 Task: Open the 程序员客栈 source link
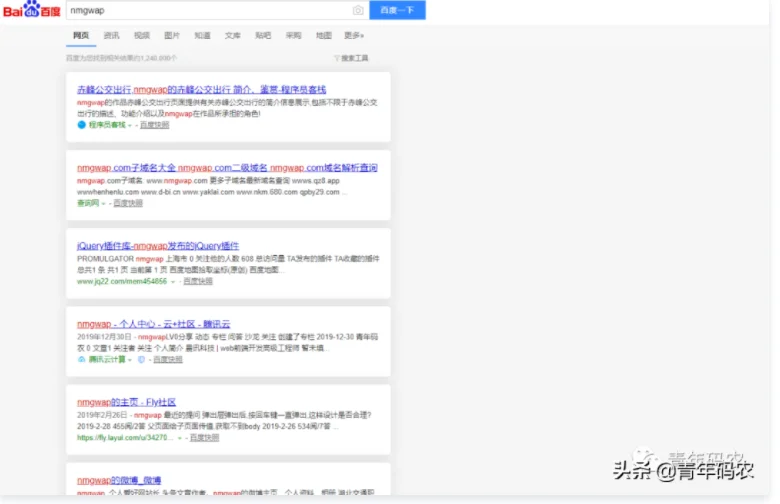pyautogui.click(x=107, y=125)
